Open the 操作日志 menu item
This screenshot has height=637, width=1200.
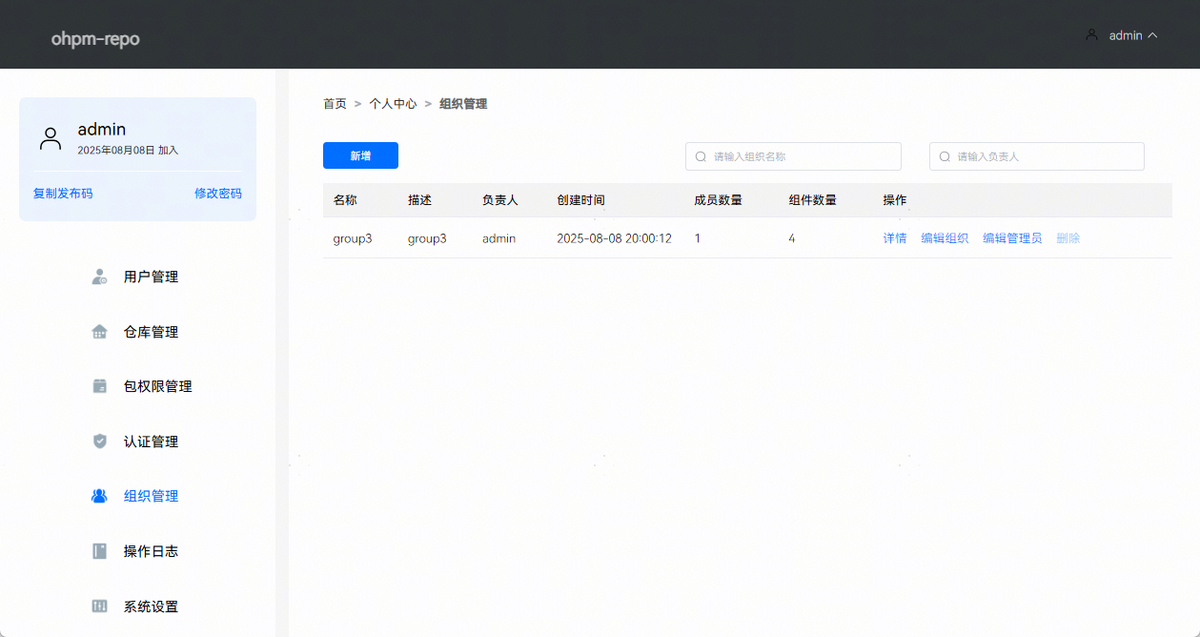151,551
